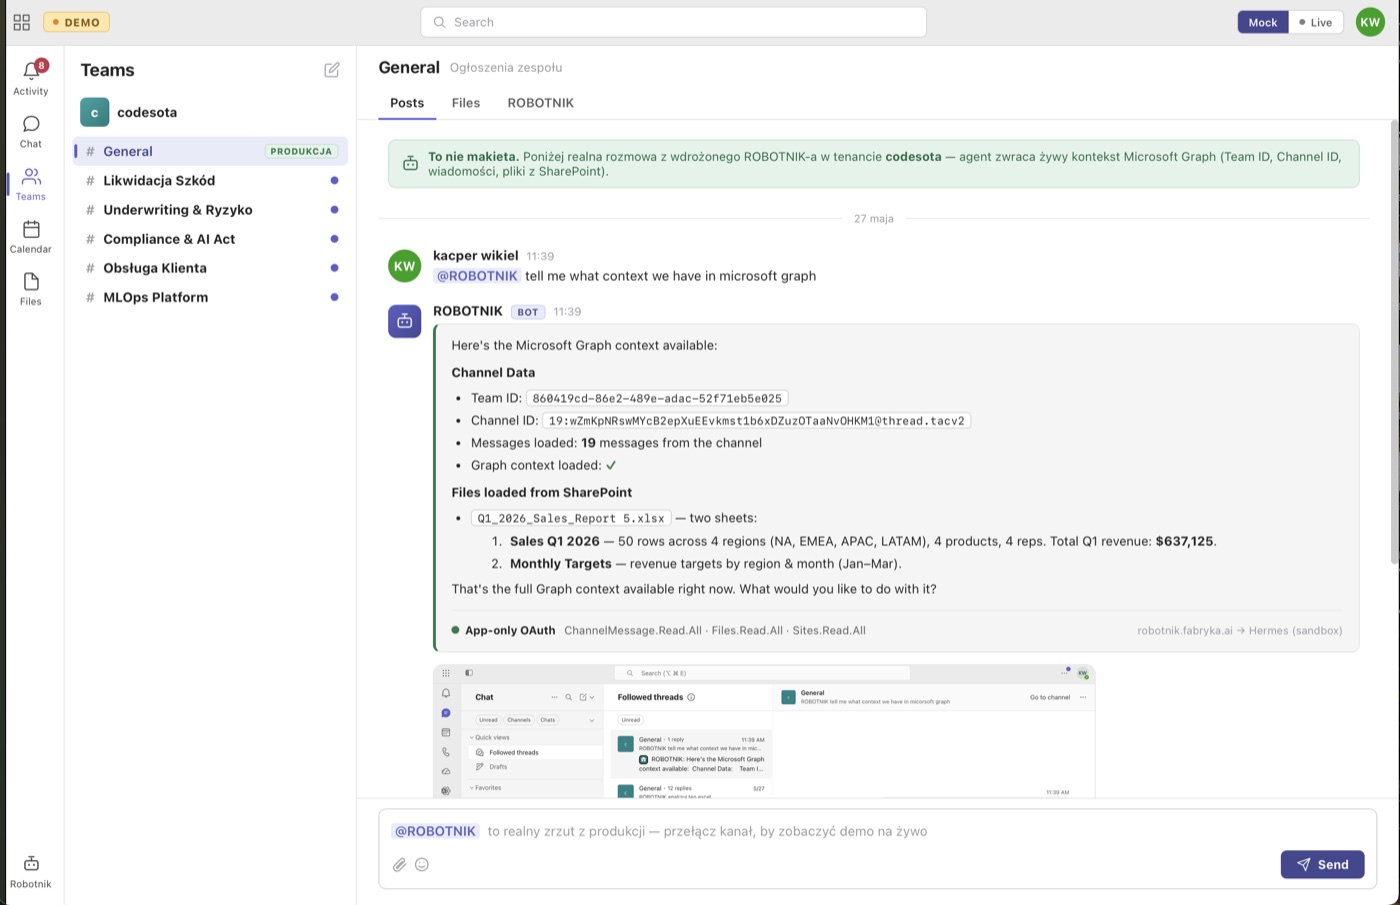The height and width of the screenshot is (905, 1400).
Task: Open the Robotnik app in sidebar
Action: (x=31, y=871)
